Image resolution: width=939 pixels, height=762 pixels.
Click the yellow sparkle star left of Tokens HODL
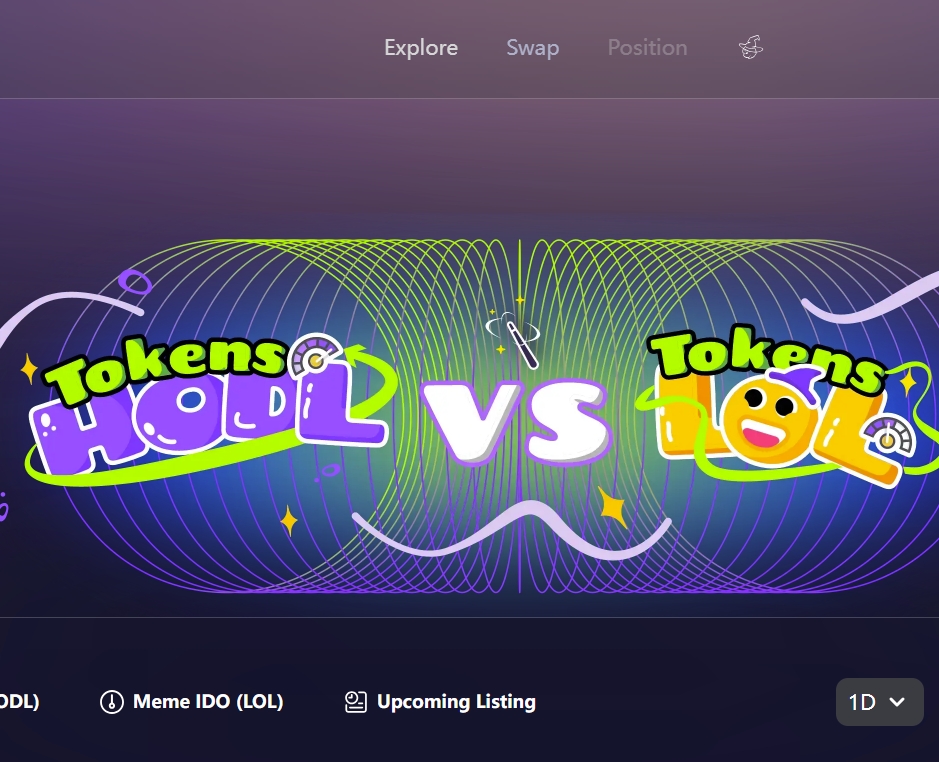pyautogui.click(x=29, y=369)
